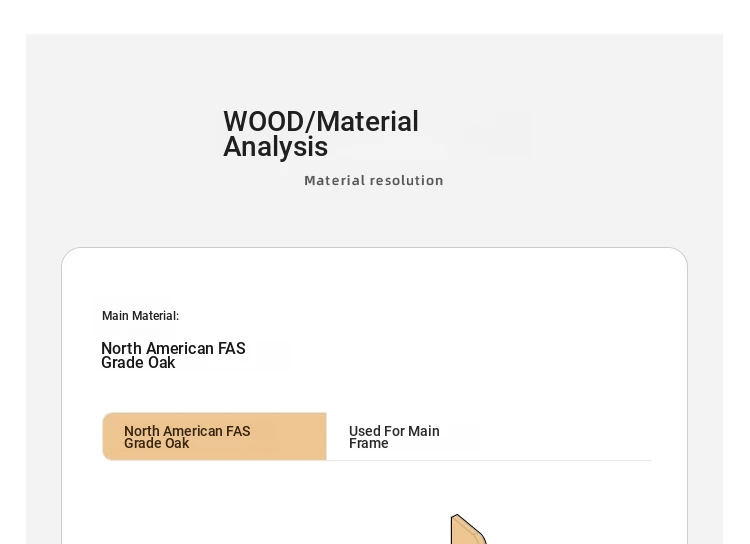Screen dimensions: 750x544
Task: Click the Material resolution subtitle
Action: 374,180
